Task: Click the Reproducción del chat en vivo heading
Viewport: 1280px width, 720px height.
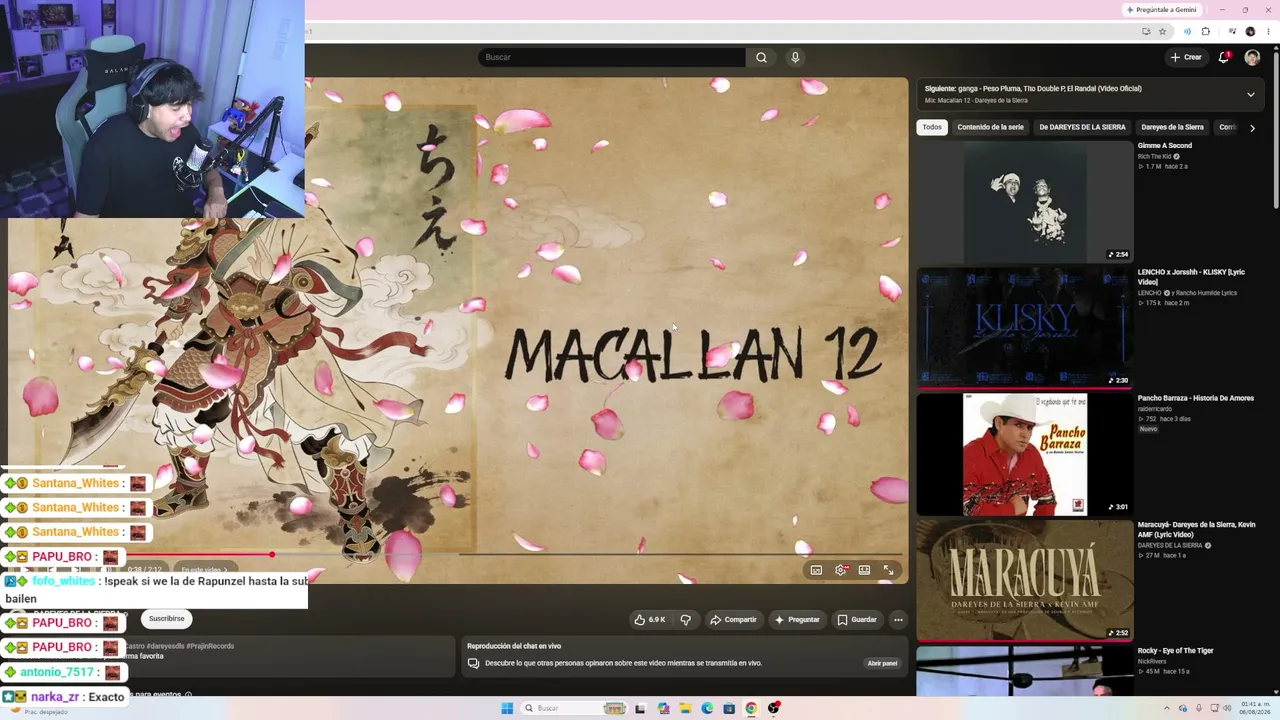Action: pos(514,646)
